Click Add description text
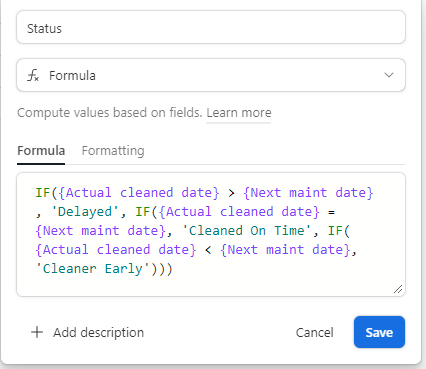426x369 pixels. (x=99, y=333)
